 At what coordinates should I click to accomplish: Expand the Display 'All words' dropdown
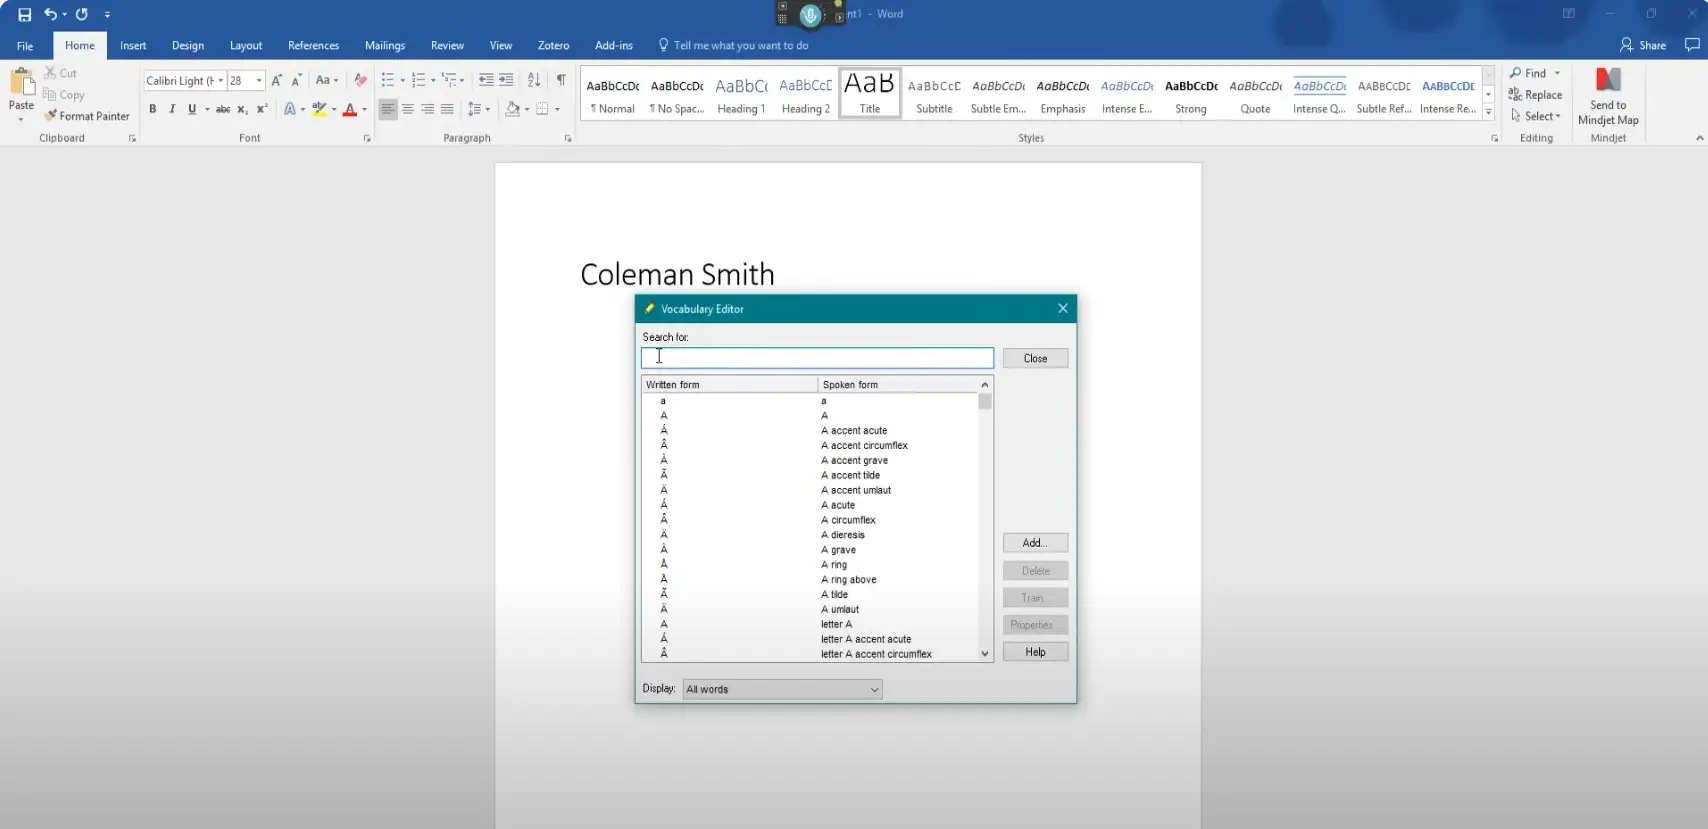(874, 689)
